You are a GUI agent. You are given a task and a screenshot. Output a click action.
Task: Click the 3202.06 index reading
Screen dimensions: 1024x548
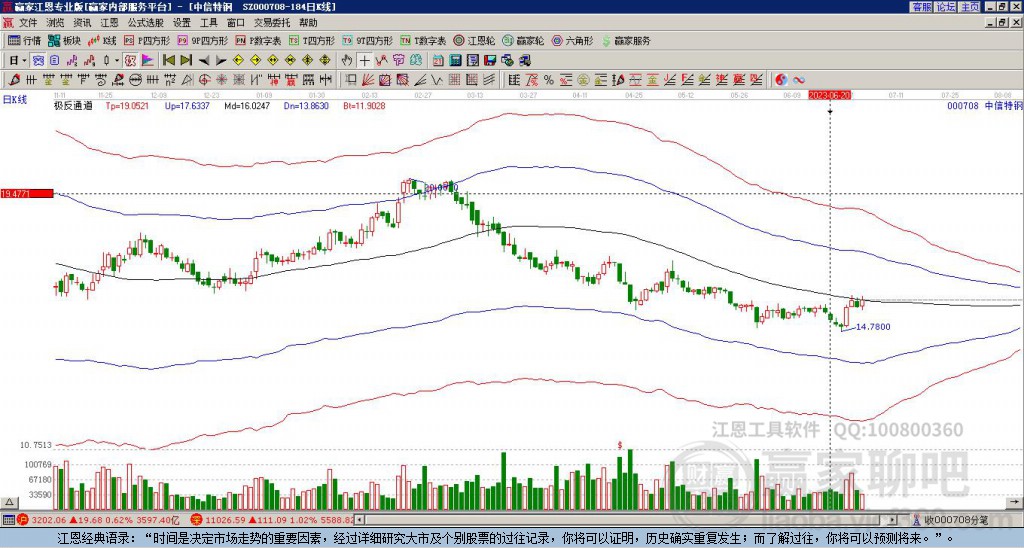pos(48,520)
